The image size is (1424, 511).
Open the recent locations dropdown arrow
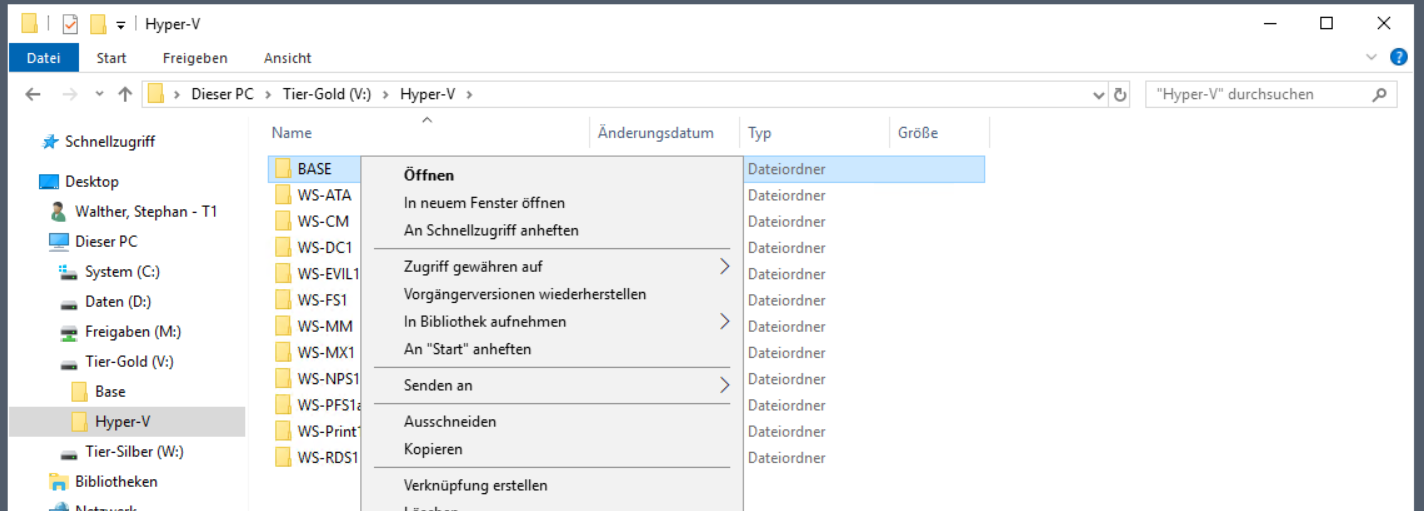click(99, 94)
